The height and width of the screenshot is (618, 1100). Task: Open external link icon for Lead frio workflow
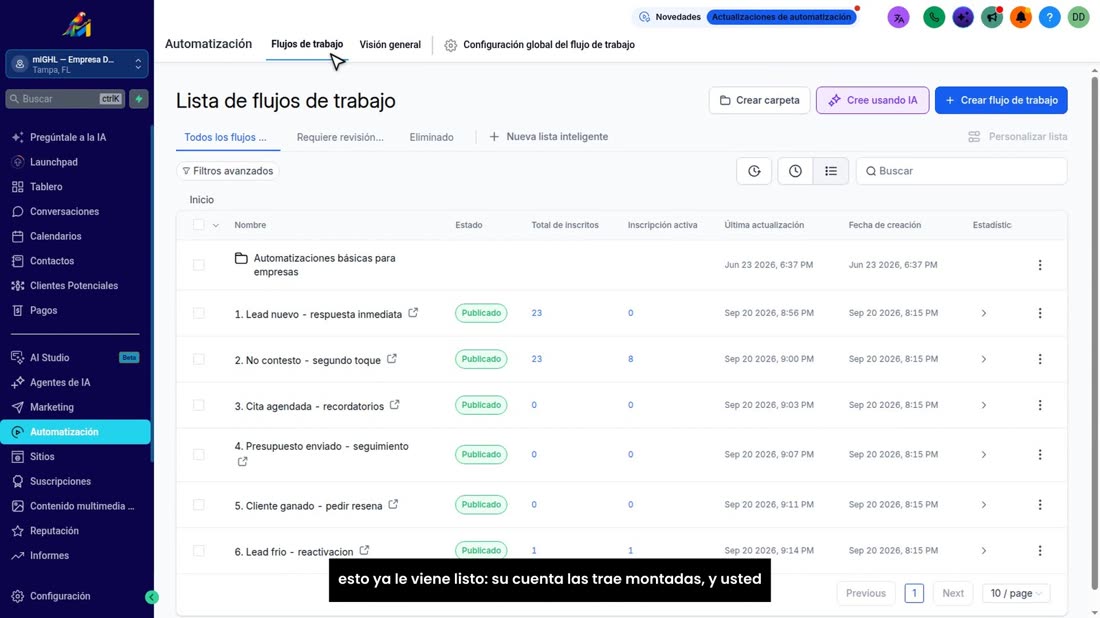pyautogui.click(x=364, y=551)
